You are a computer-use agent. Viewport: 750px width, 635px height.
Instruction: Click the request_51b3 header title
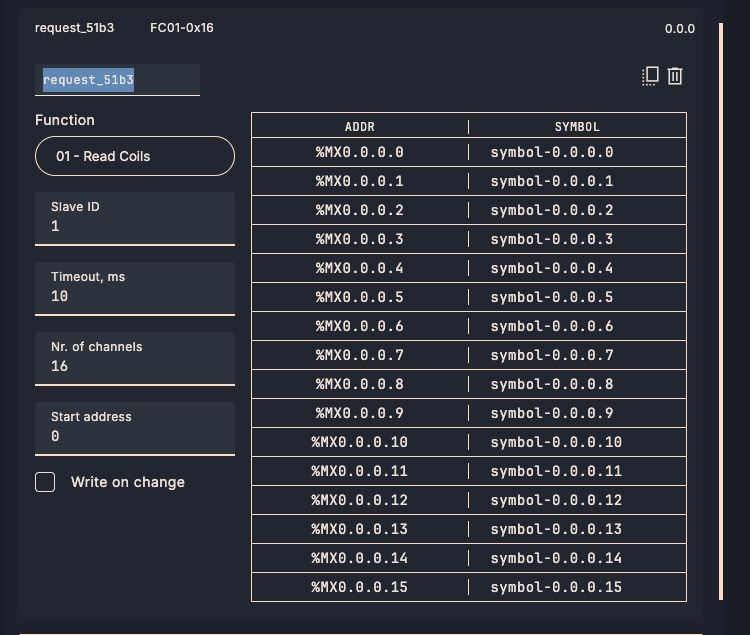75,28
